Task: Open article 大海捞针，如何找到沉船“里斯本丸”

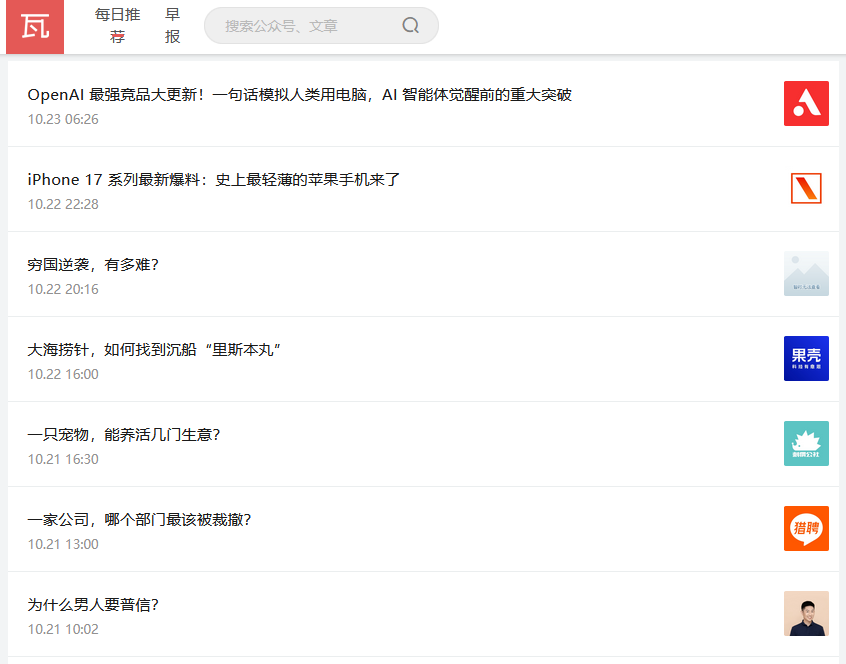Action: click(x=154, y=350)
